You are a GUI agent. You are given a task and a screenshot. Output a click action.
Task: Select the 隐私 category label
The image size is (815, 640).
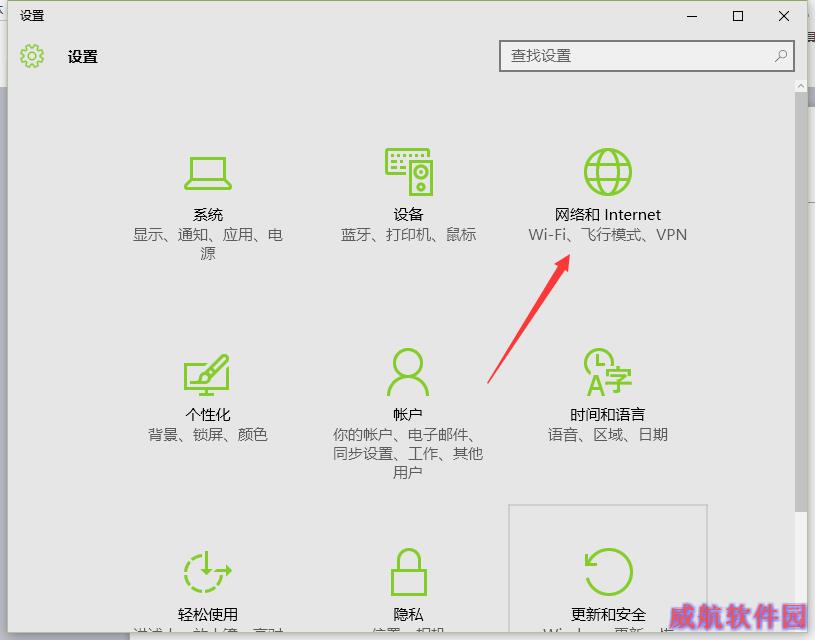(409, 615)
